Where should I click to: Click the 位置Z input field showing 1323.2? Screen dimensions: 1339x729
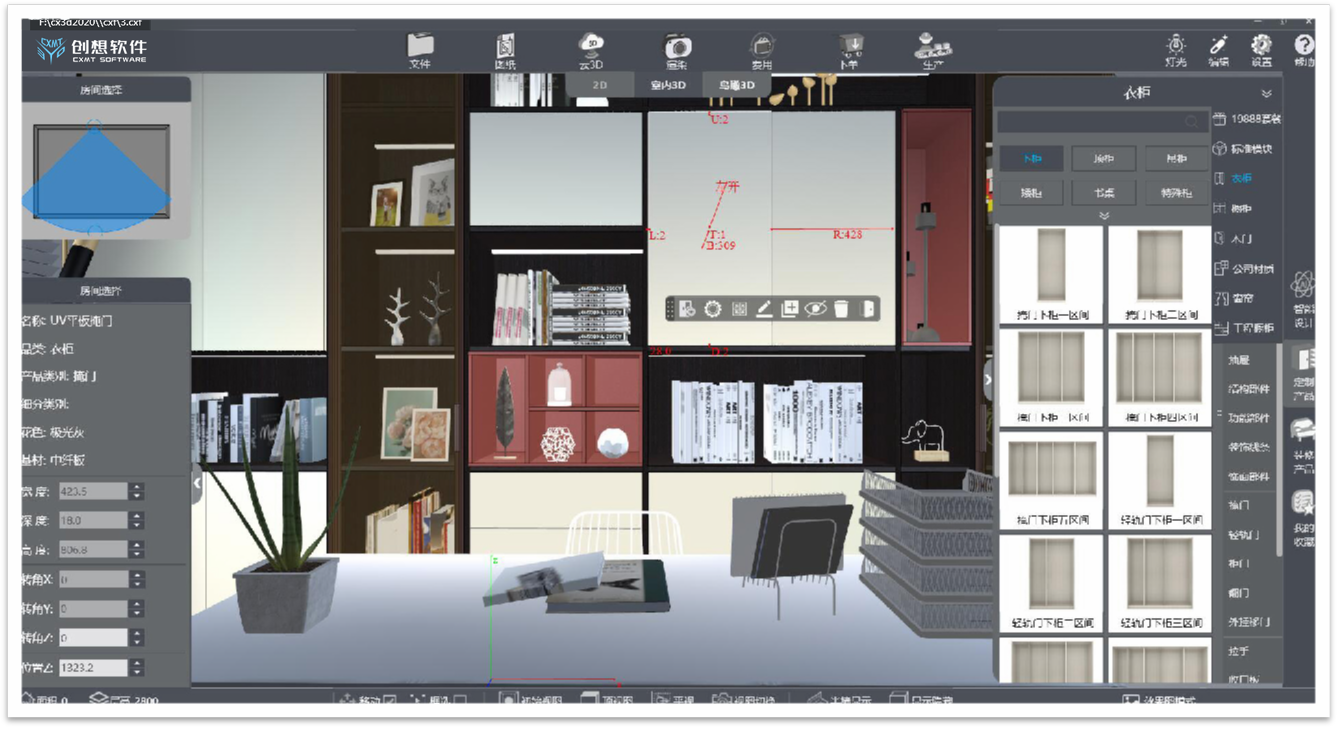point(92,667)
